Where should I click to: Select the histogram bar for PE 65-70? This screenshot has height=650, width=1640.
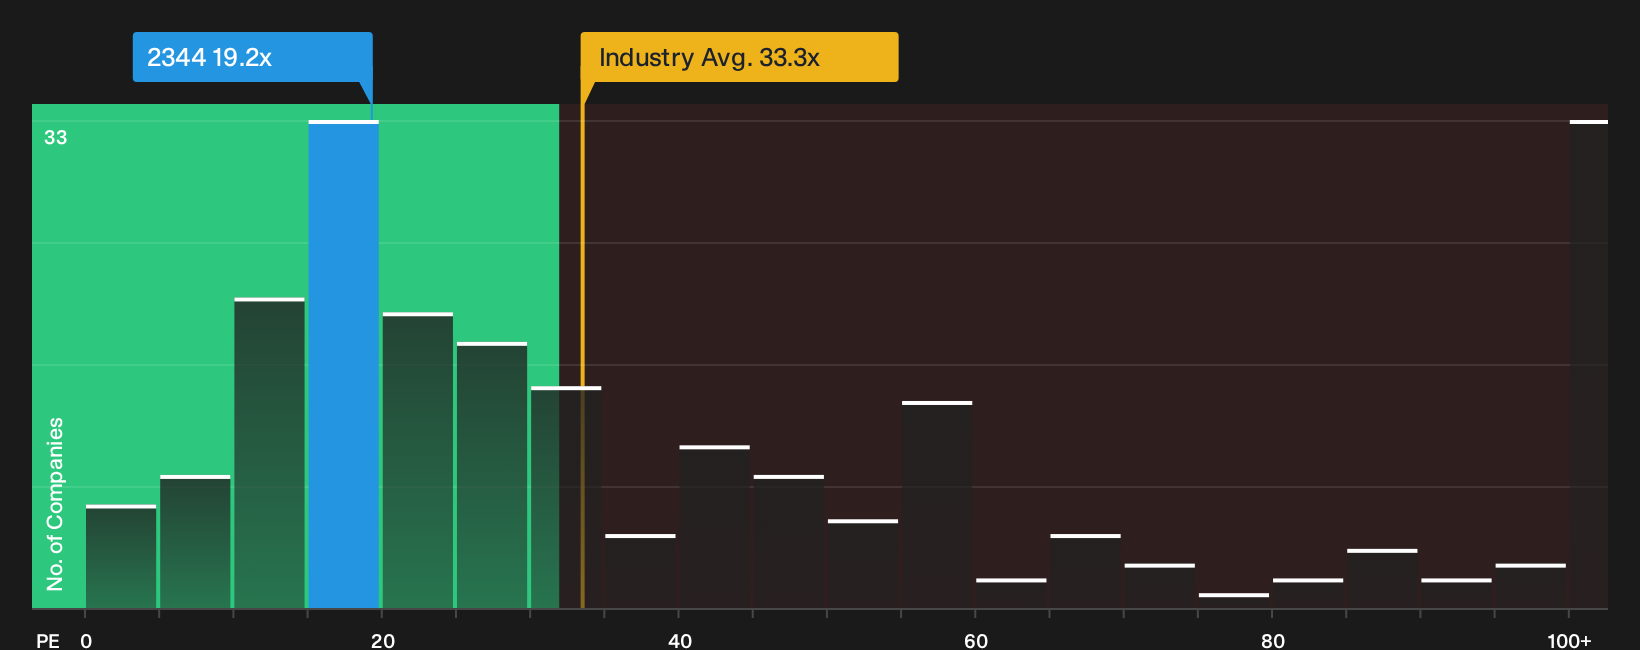(x=1085, y=571)
